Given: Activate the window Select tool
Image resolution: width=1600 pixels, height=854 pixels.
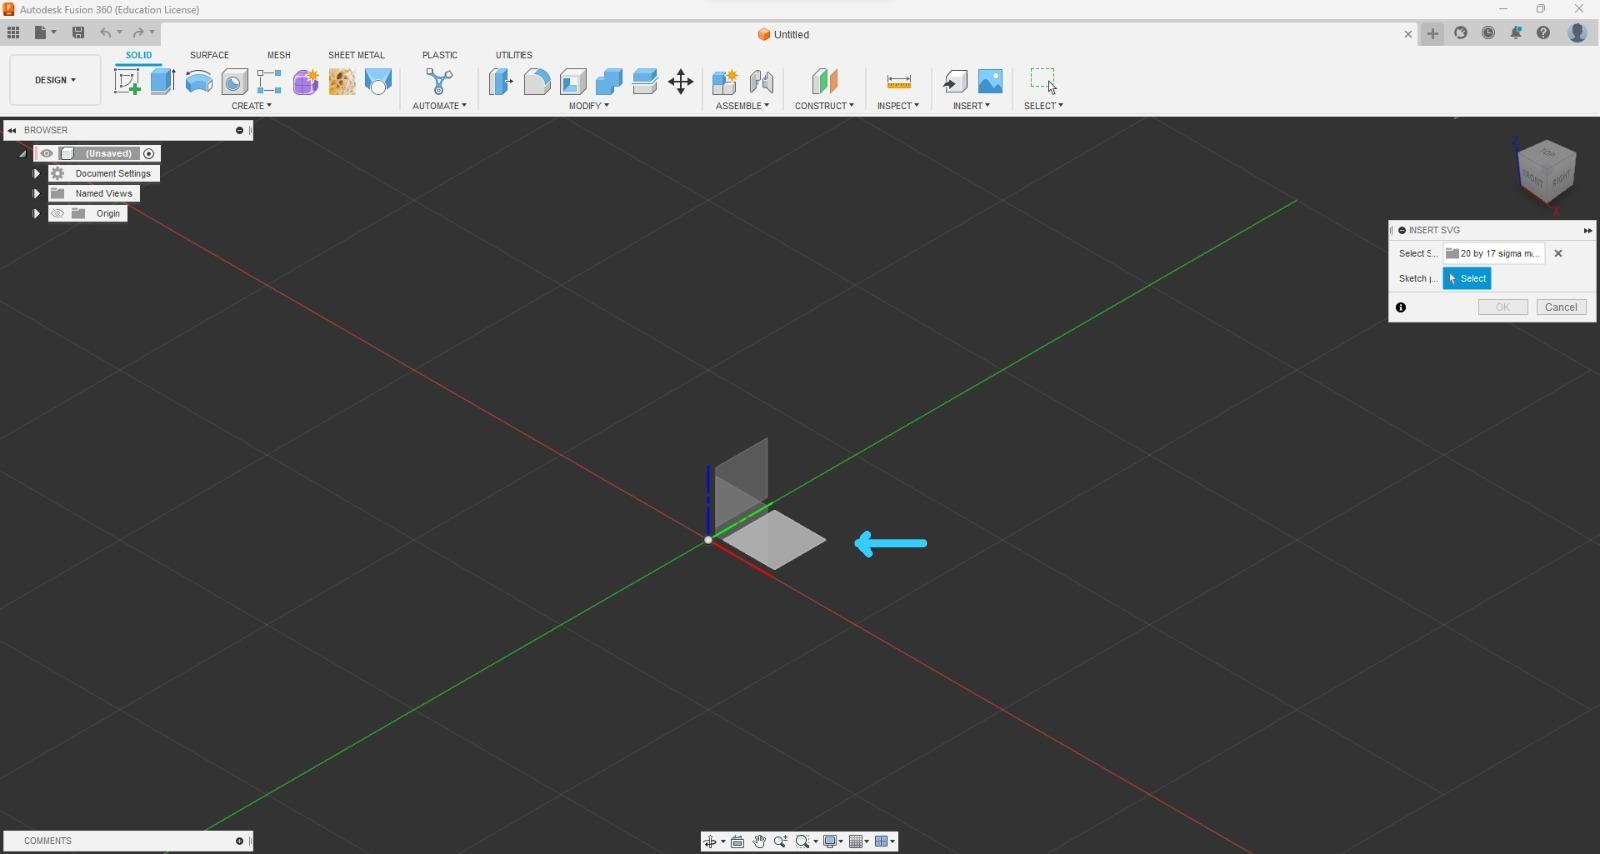Looking at the screenshot, I should [x=1043, y=81].
